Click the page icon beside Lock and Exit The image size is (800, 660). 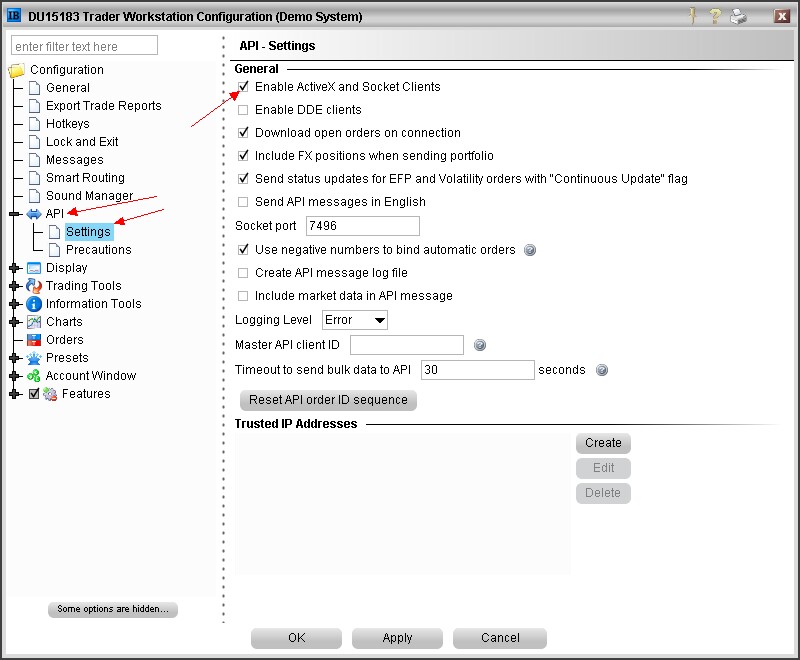34,142
